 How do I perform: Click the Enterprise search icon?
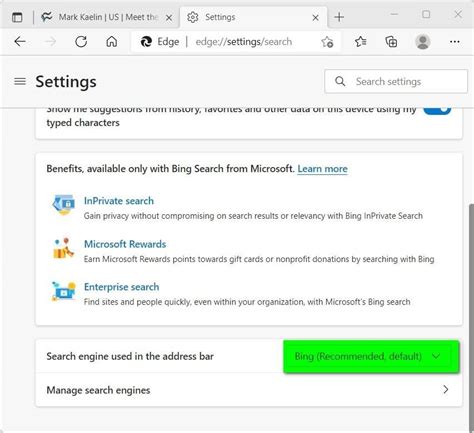click(63, 291)
